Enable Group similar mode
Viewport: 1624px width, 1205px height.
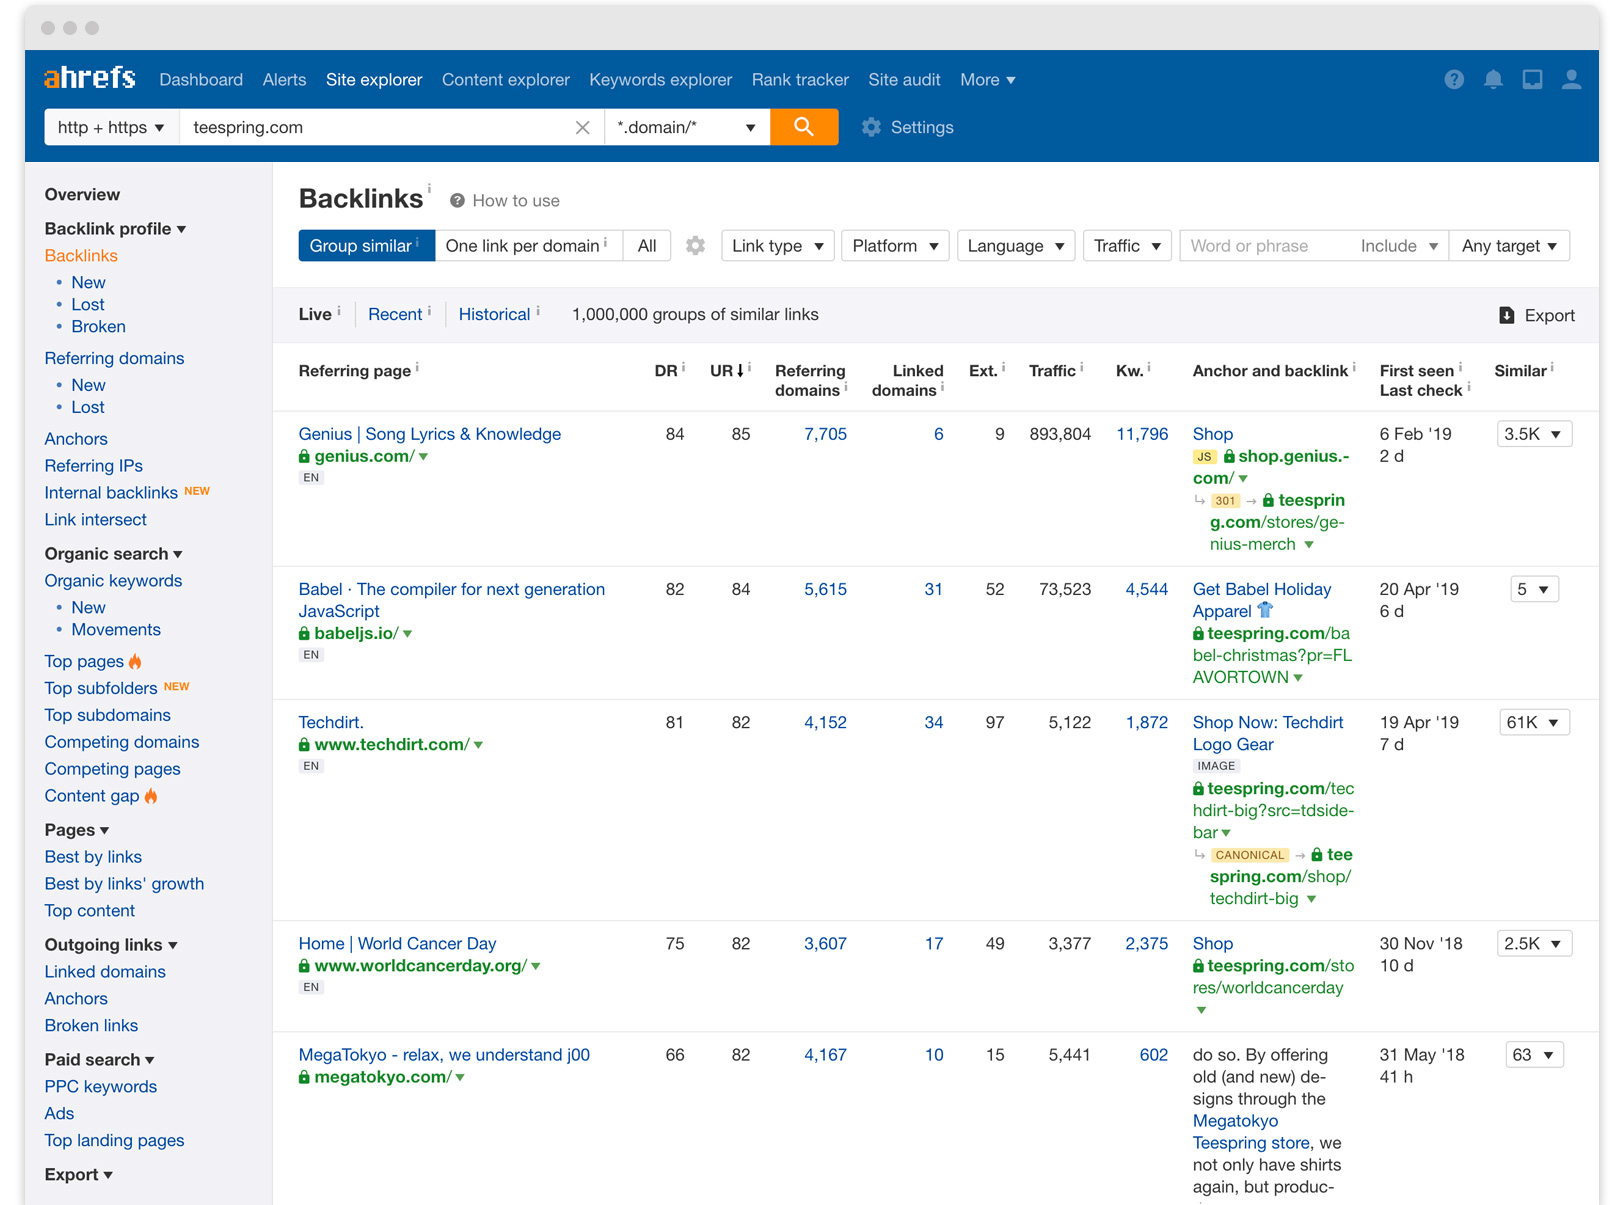(366, 246)
